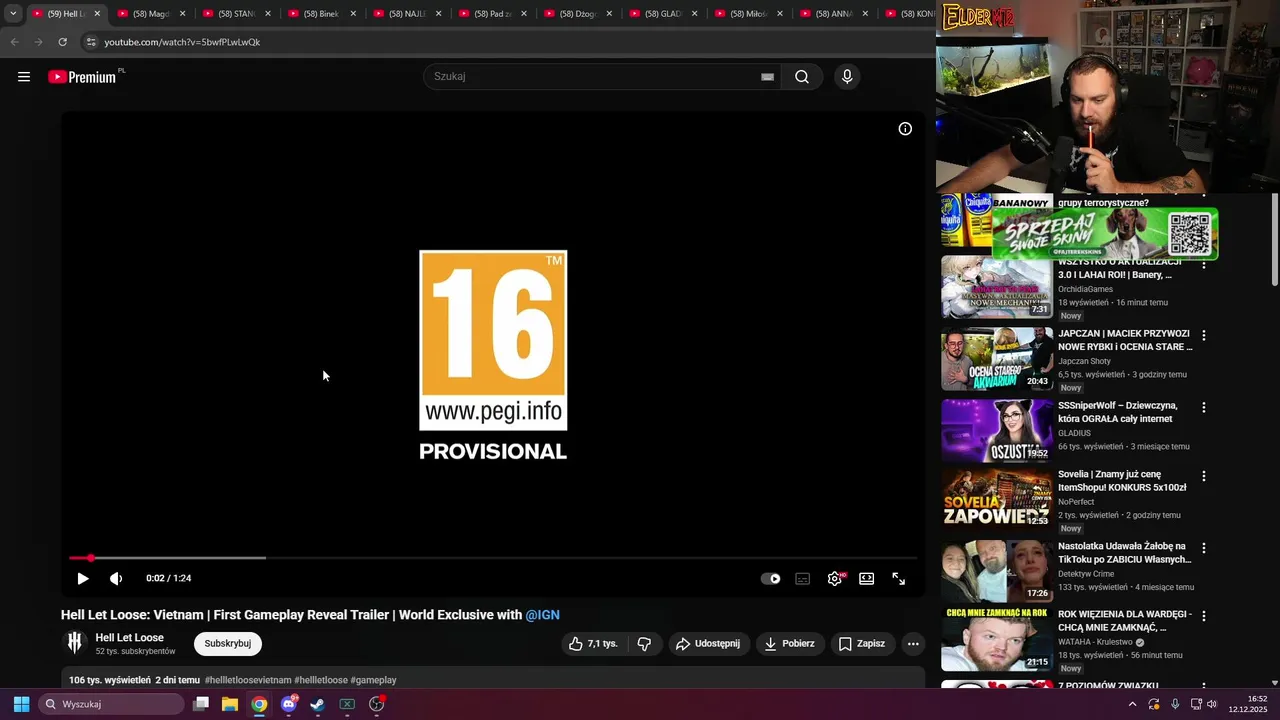This screenshot has width=1280, height=720.
Task: Show video info cards icon
Action: click(x=905, y=129)
